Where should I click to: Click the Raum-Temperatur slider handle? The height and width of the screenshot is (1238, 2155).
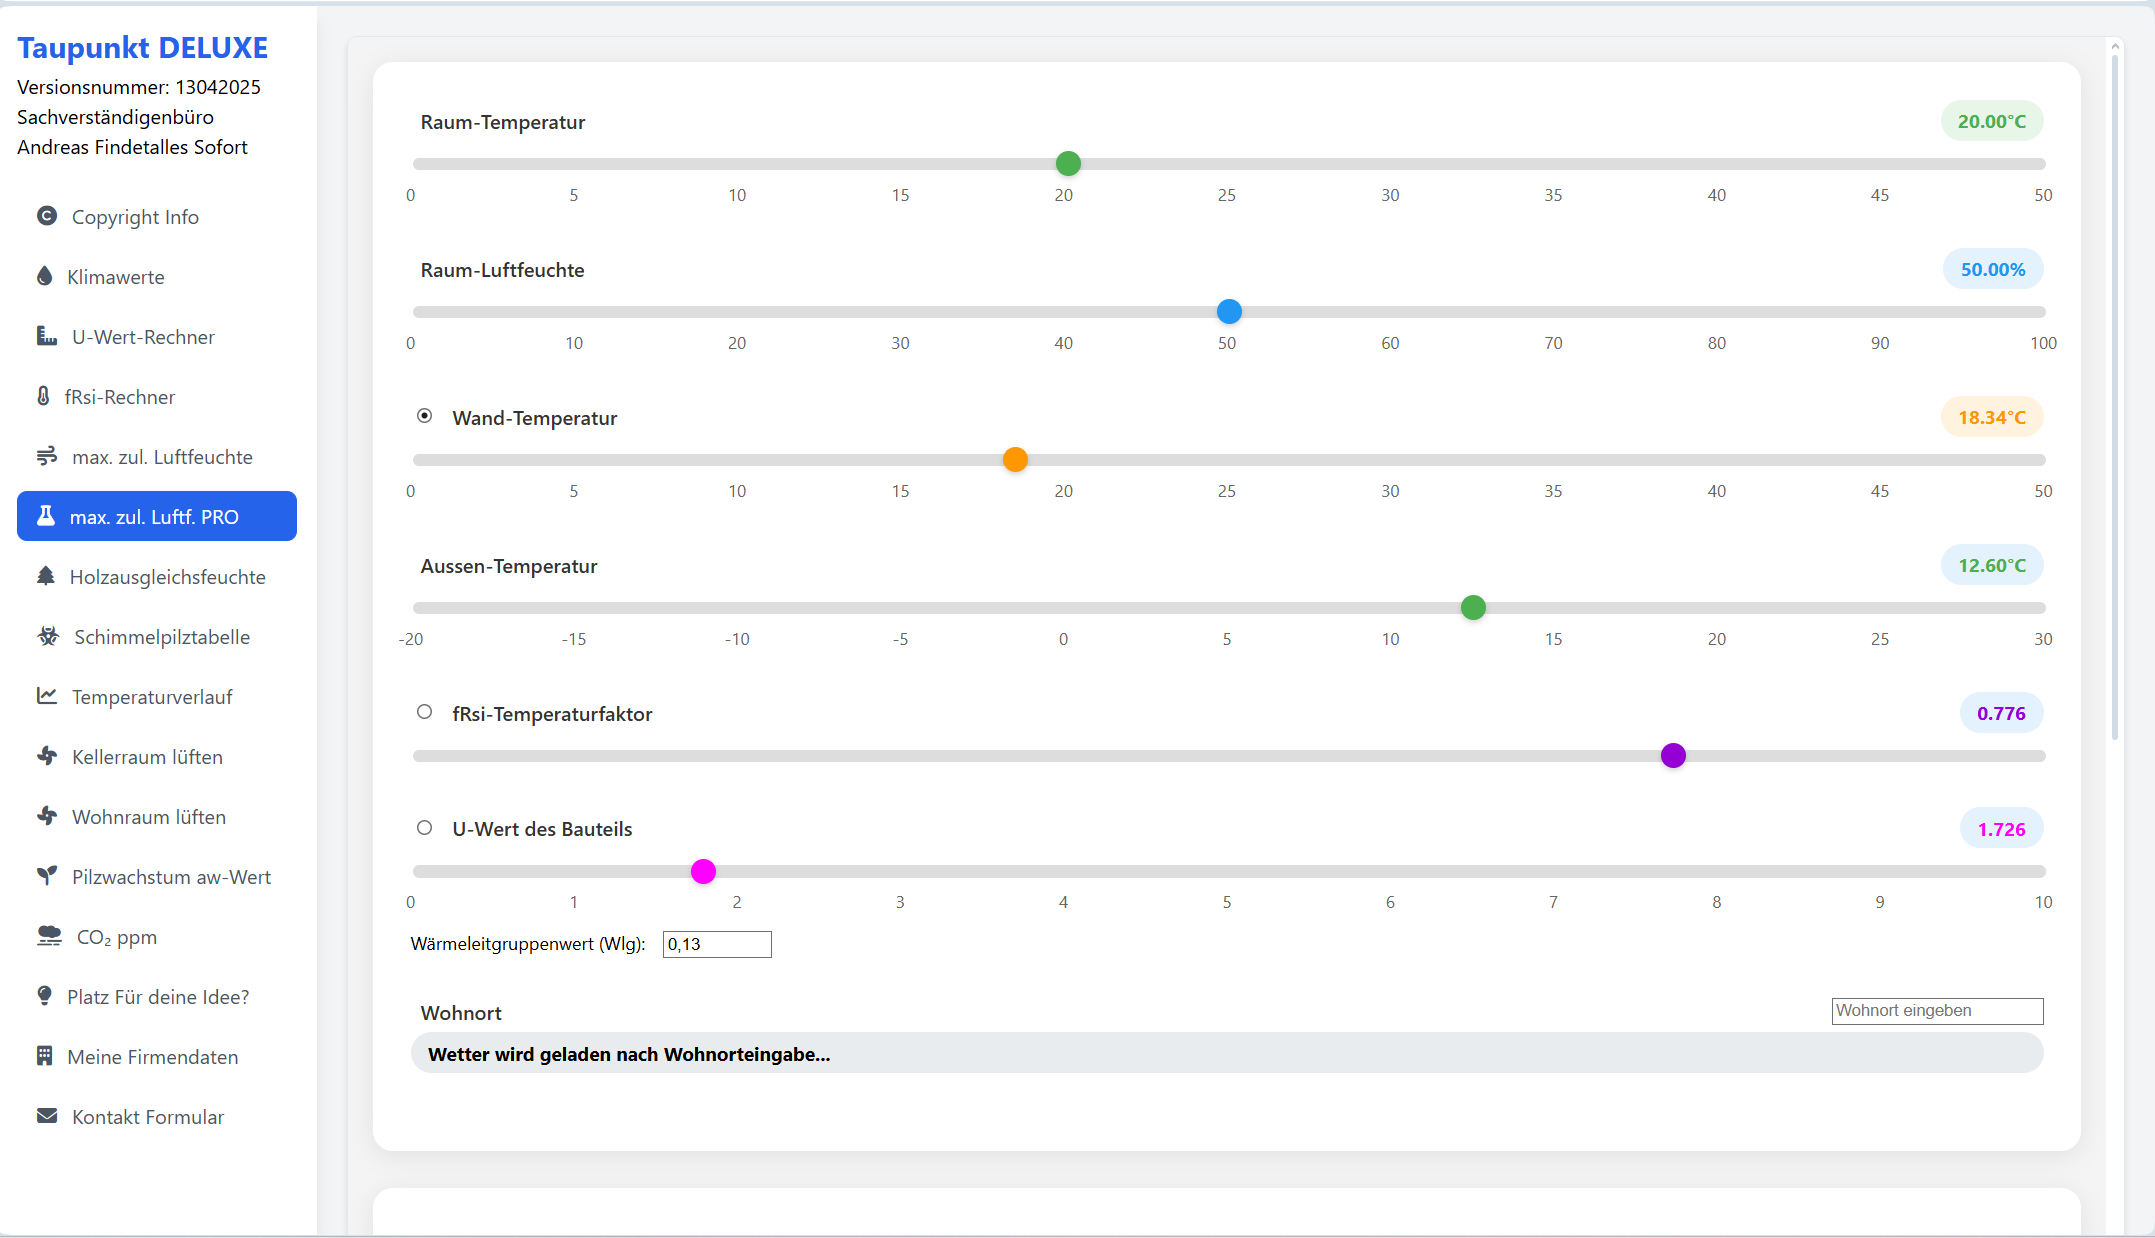pyautogui.click(x=1068, y=163)
